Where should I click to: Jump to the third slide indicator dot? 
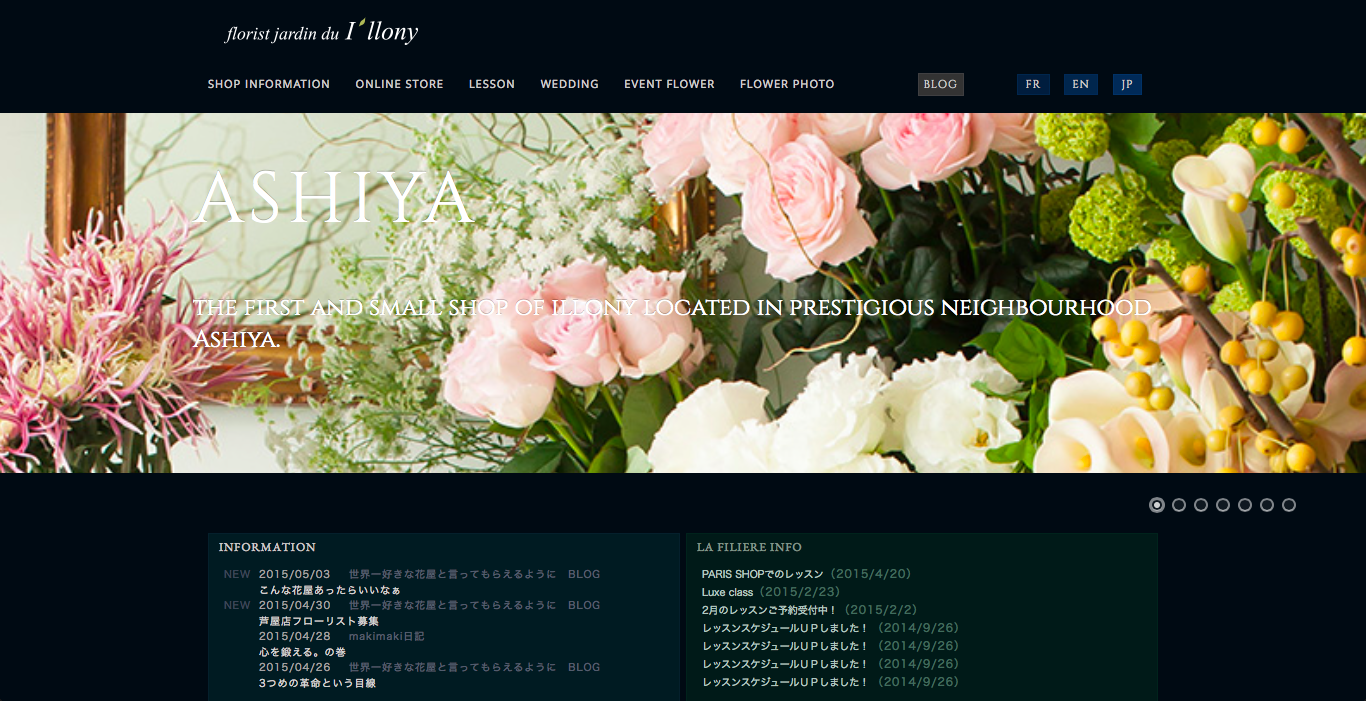coord(1201,505)
